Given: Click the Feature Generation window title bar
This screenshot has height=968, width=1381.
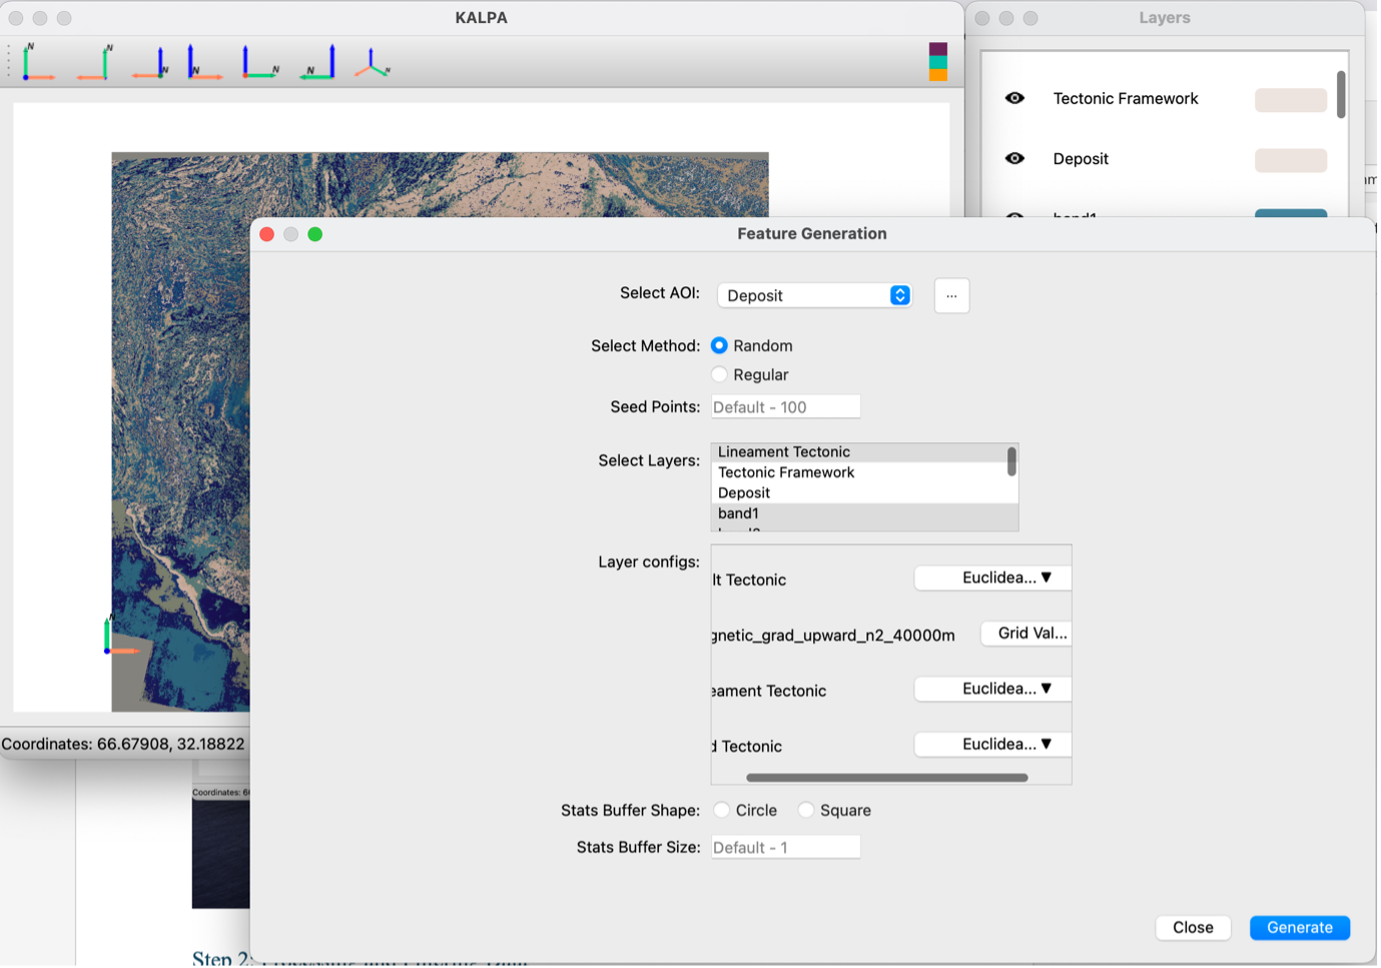Looking at the screenshot, I should coord(812,234).
